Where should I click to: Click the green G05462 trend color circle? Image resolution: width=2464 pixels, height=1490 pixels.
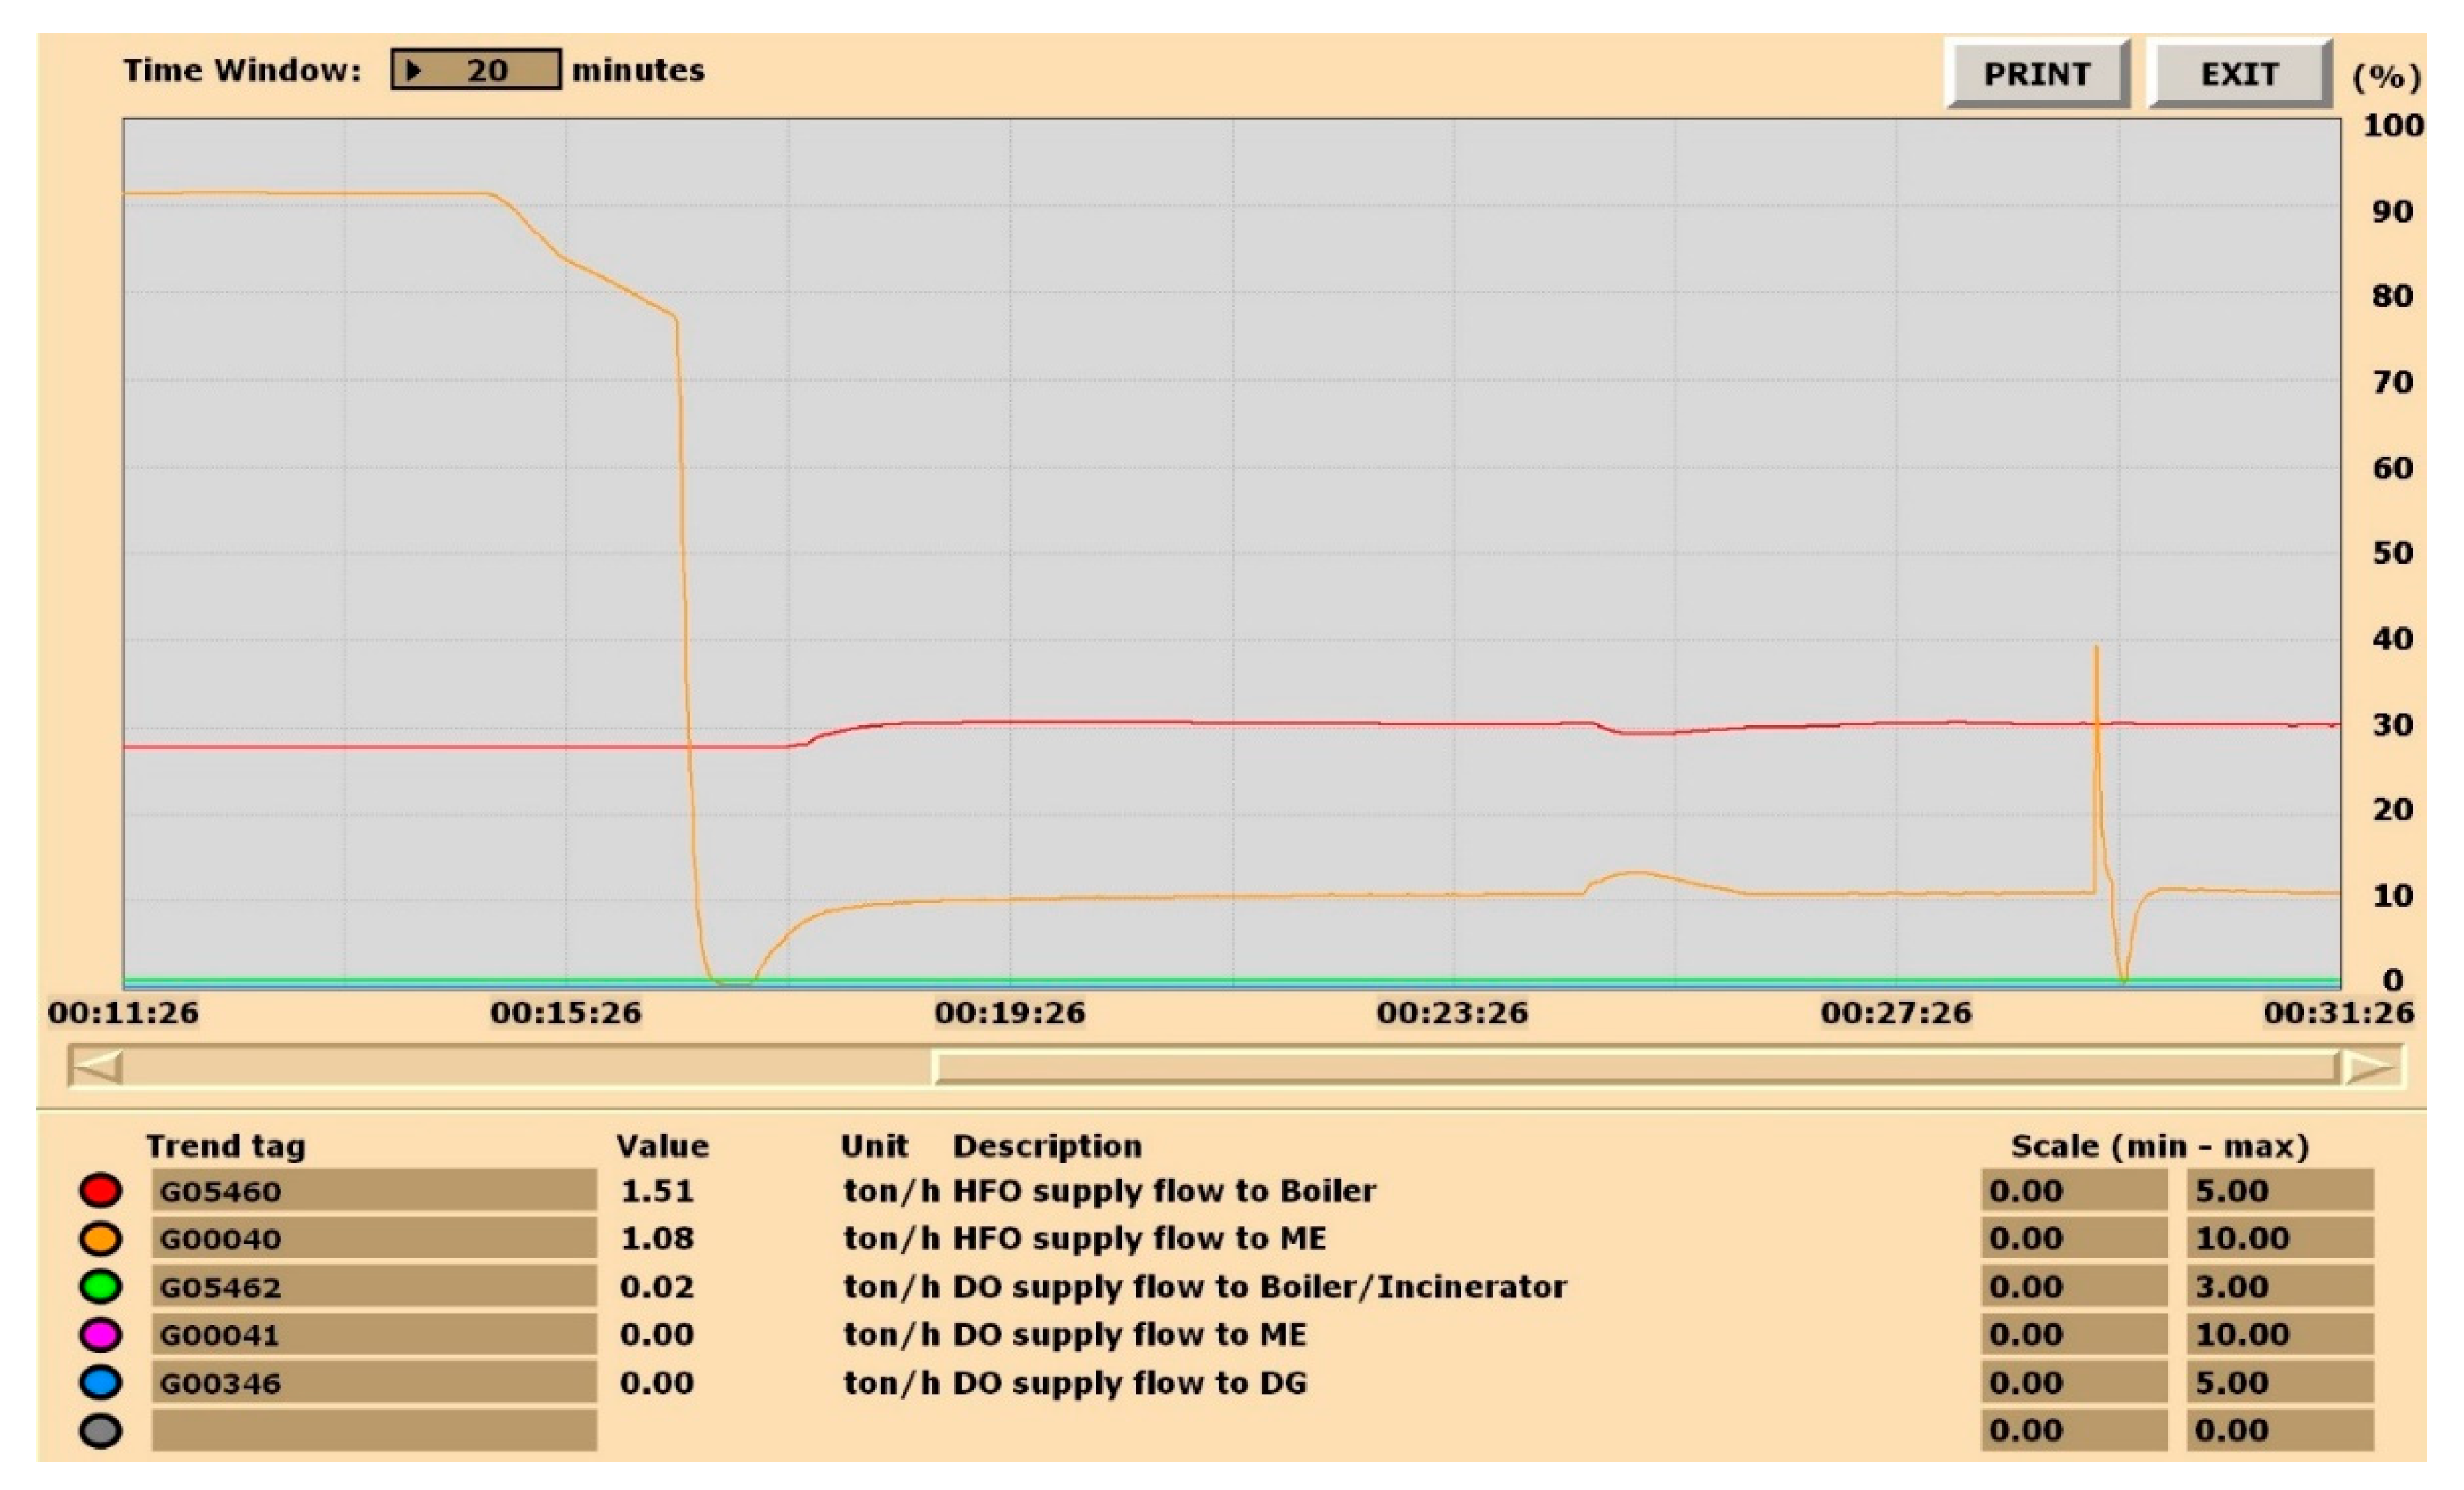tap(100, 1286)
